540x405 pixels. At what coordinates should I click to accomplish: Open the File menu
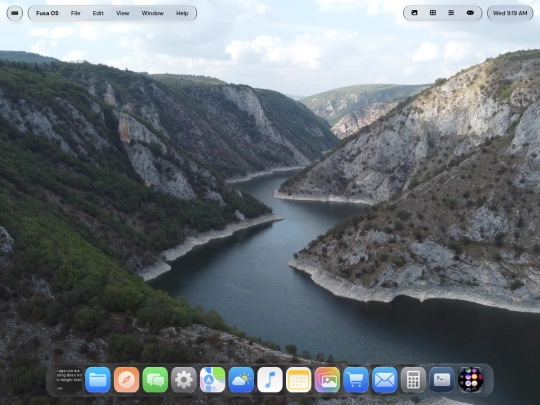pyautogui.click(x=75, y=13)
